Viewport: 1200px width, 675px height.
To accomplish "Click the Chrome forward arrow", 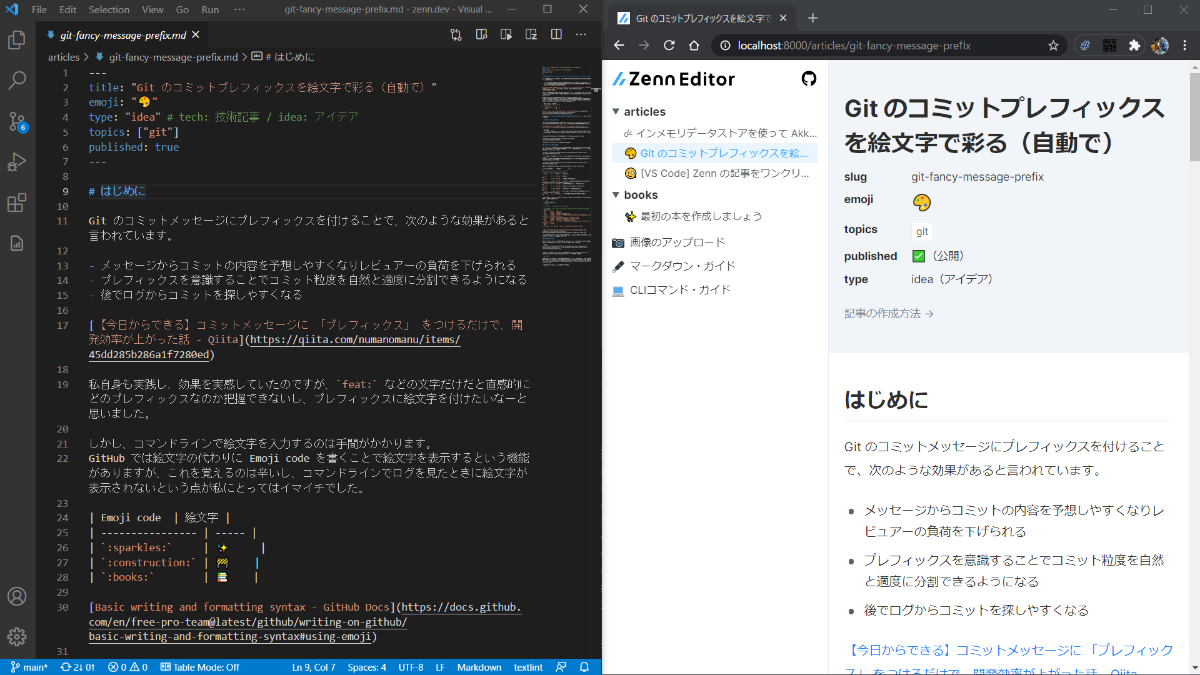I will (644, 45).
